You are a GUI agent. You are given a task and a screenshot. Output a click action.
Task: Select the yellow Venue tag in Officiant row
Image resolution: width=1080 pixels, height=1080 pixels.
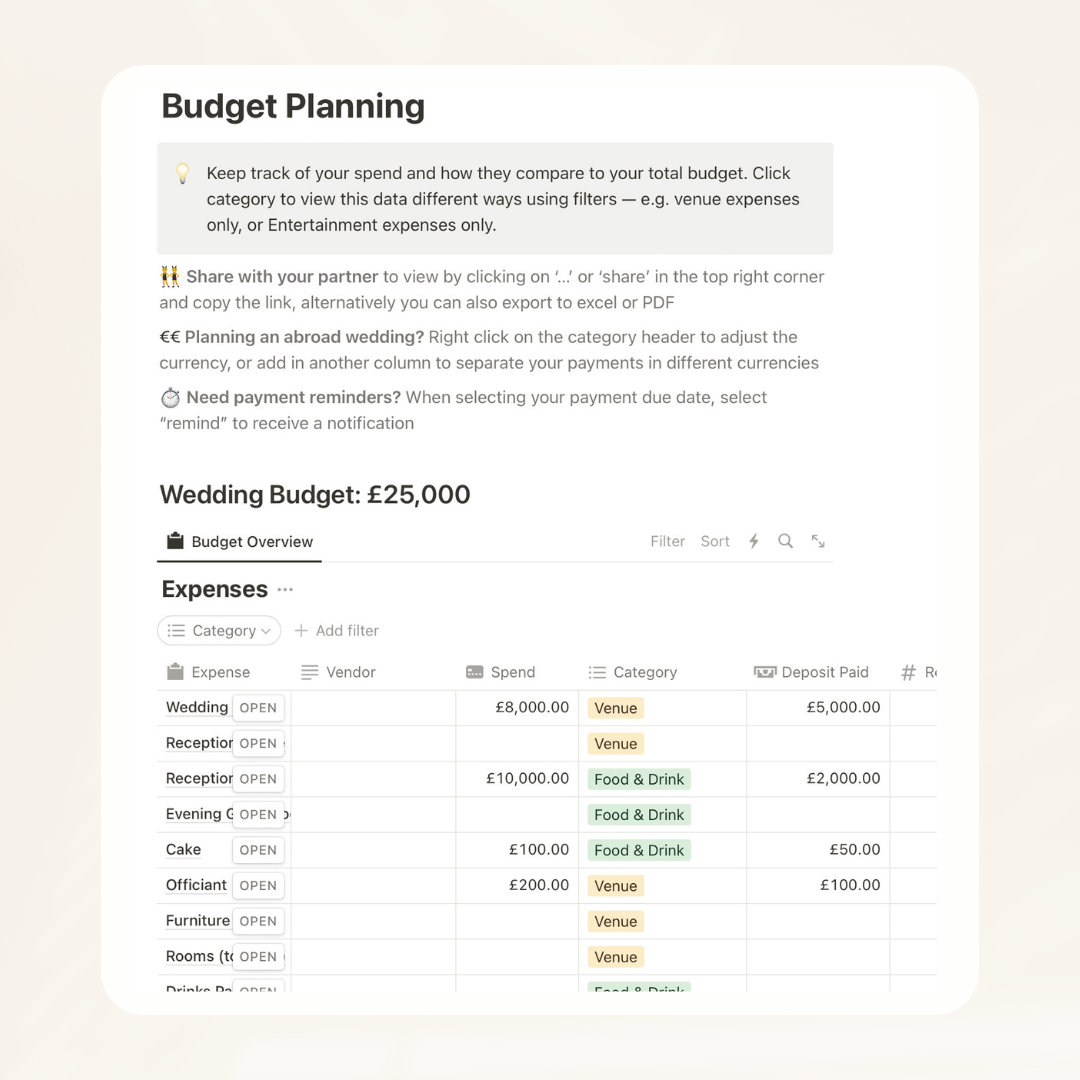click(615, 886)
